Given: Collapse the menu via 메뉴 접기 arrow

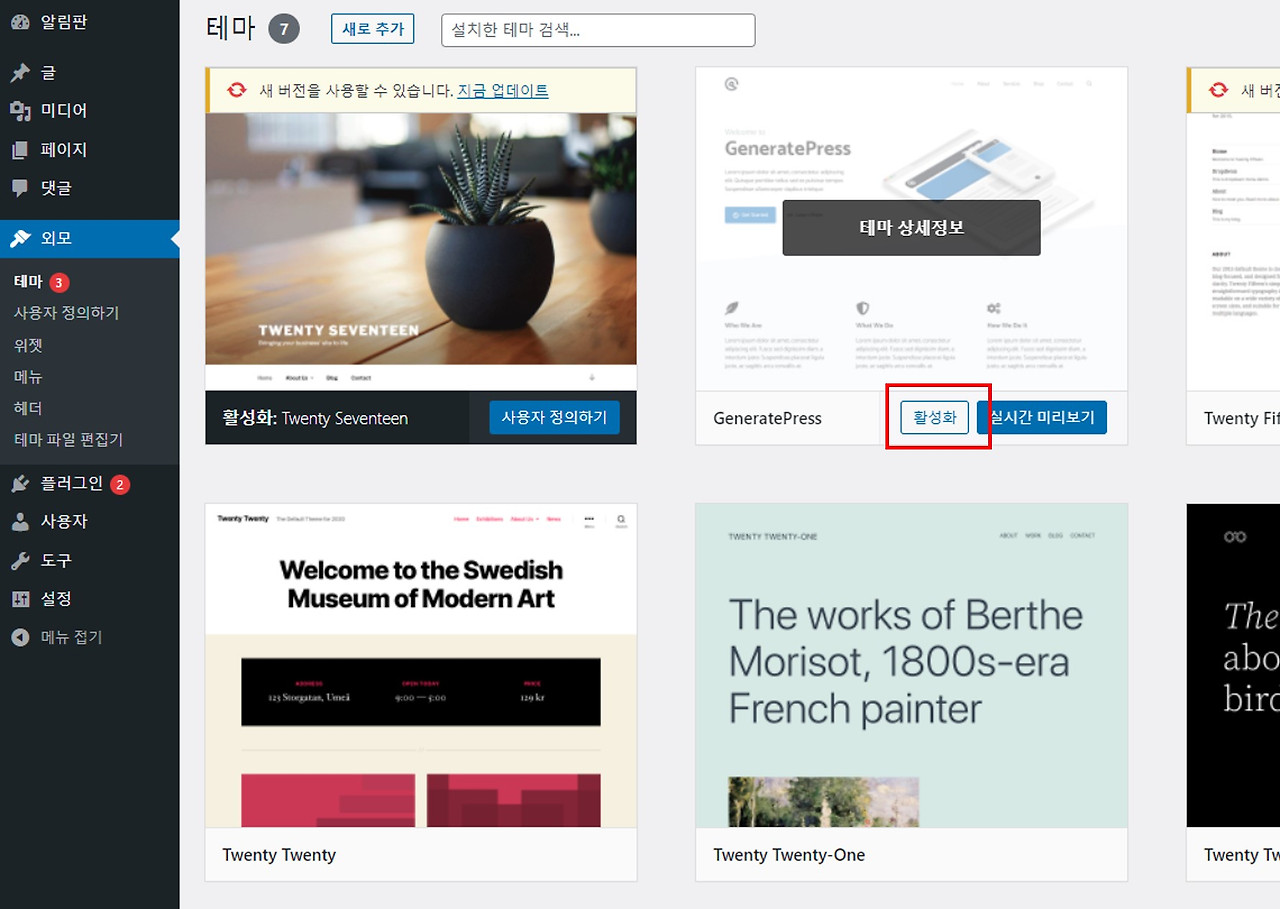Looking at the screenshot, I should pyautogui.click(x=20, y=637).
